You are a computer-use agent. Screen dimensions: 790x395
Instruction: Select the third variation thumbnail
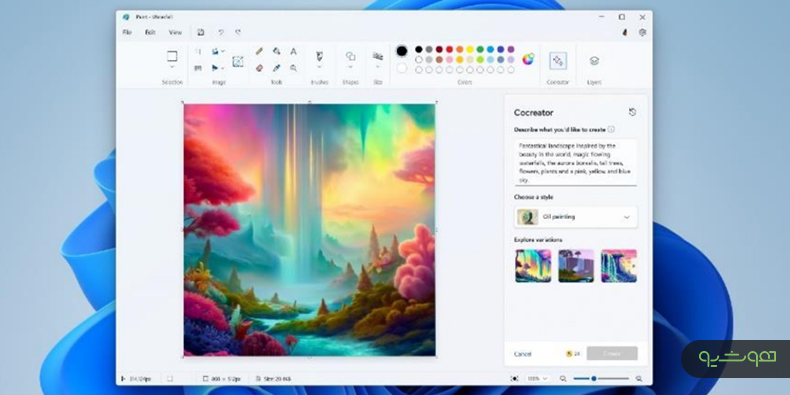[x=619, y=266]
